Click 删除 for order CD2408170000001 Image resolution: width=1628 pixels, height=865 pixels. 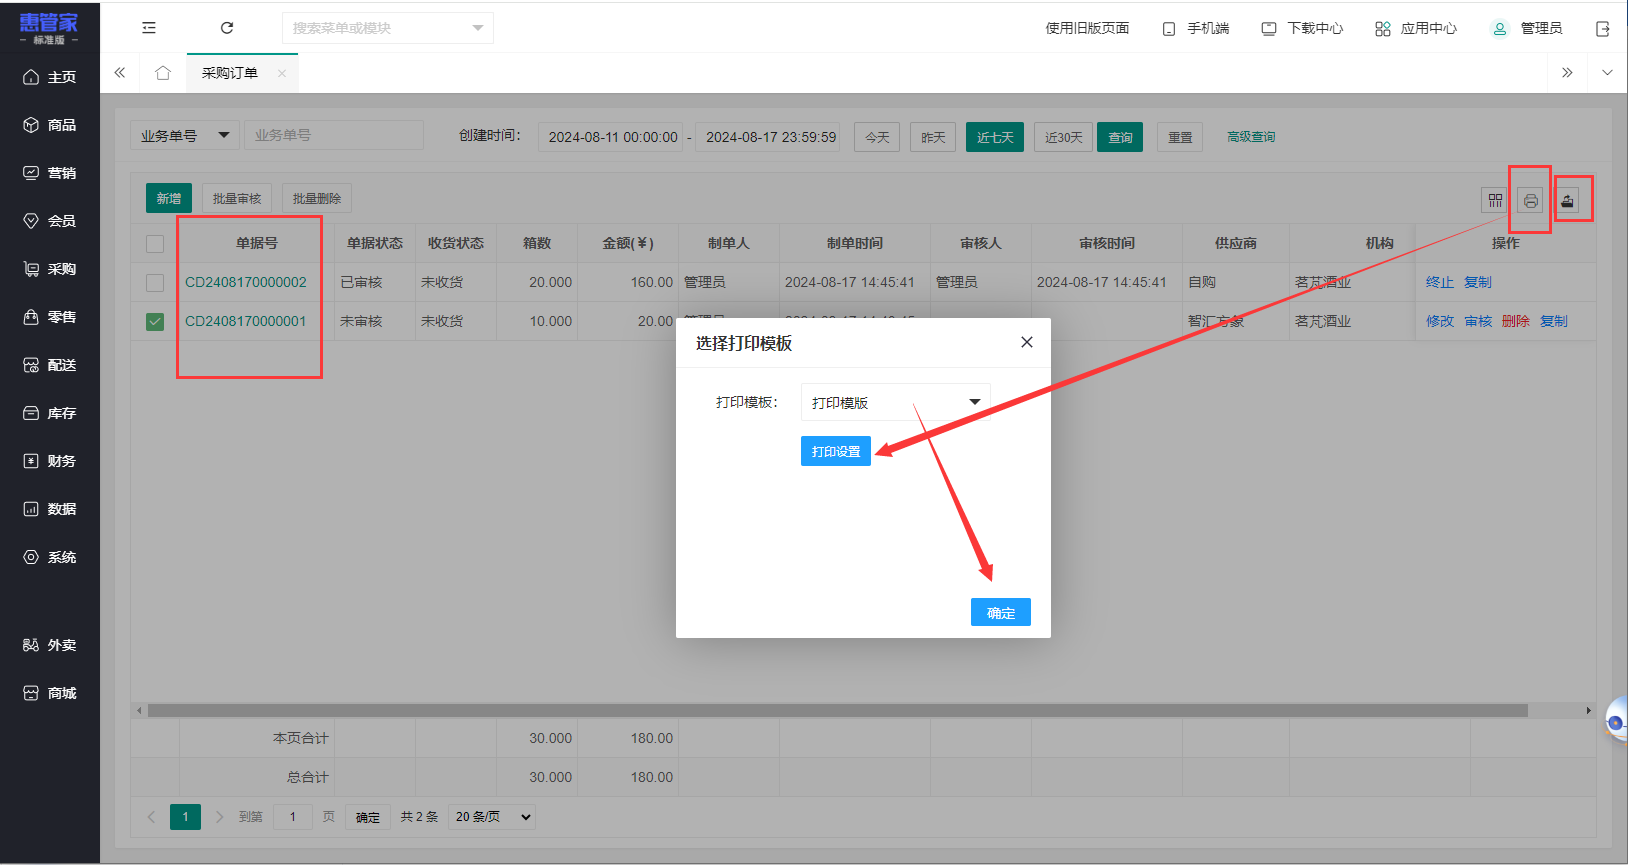(1516, 321)
